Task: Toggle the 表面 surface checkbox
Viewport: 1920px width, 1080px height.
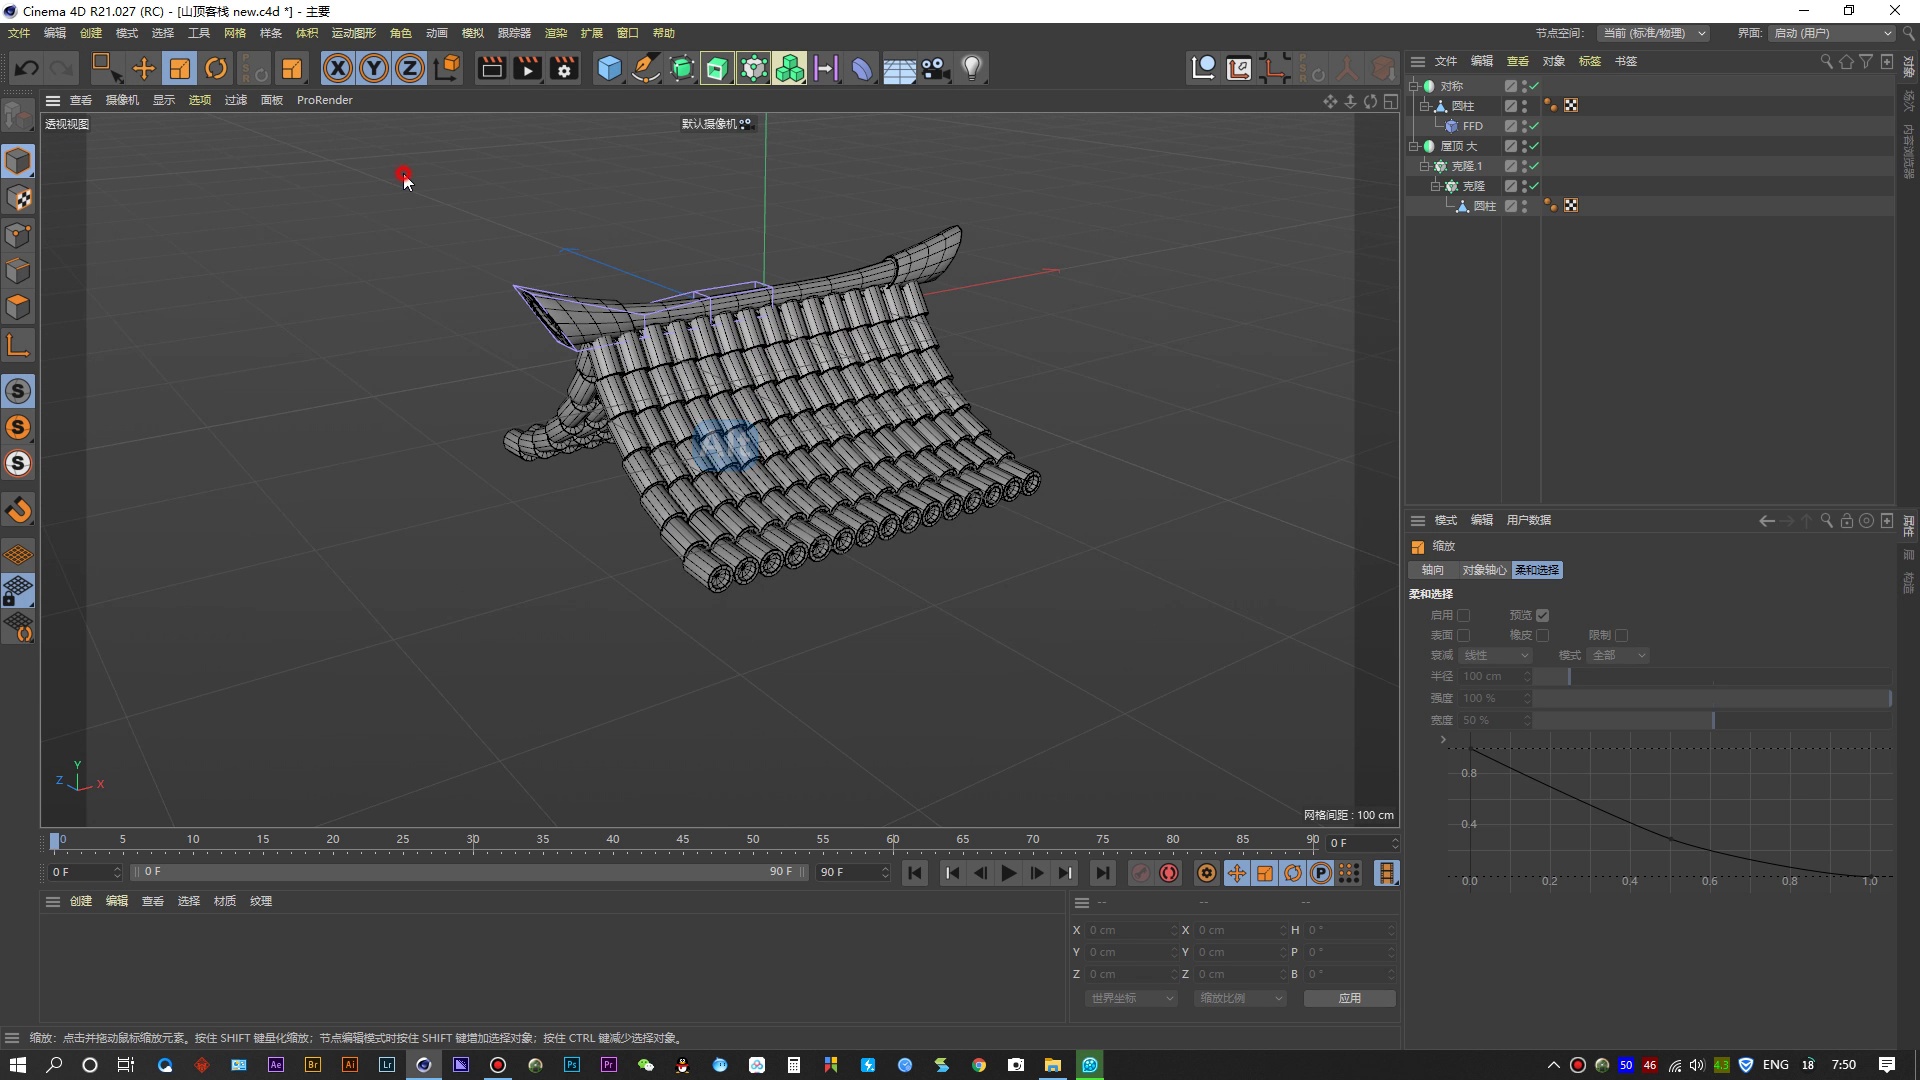Action: pyautogui.click(x=1464, y=635)
